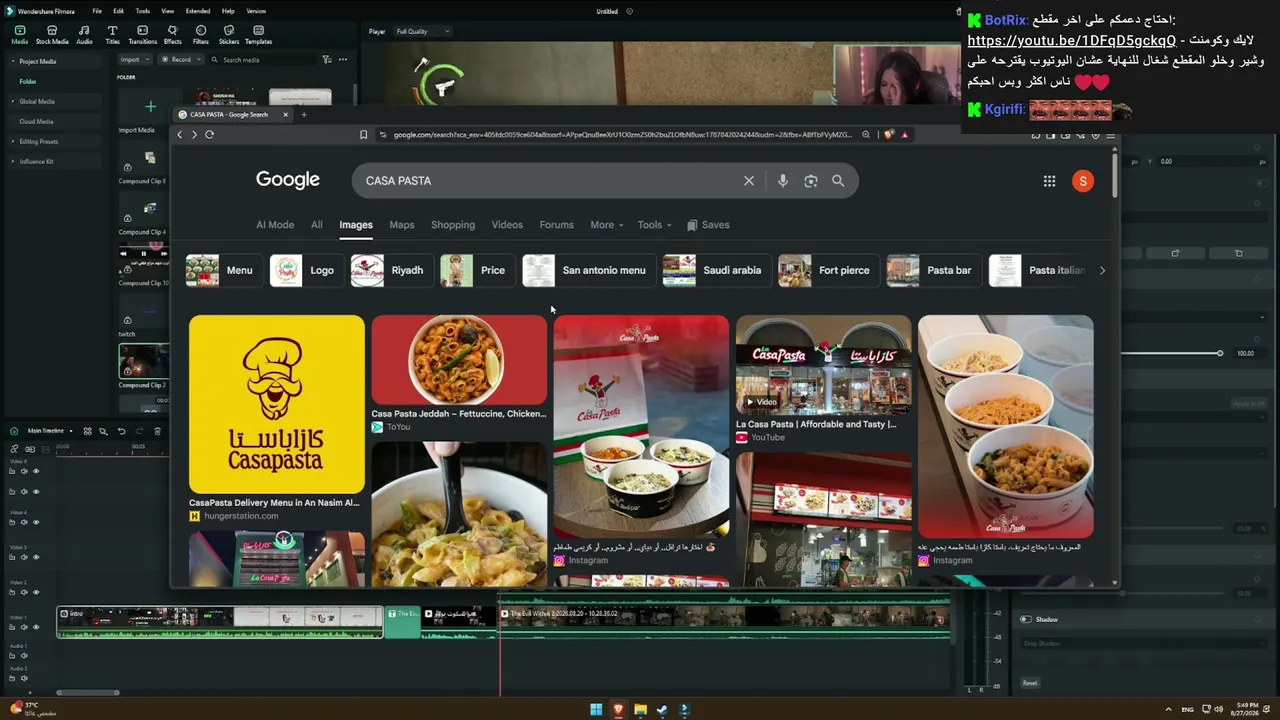Click timeline undo arrow in Filmora
Screen dimensions: 1280x720
pyautogui.click(x=121, y=431)
